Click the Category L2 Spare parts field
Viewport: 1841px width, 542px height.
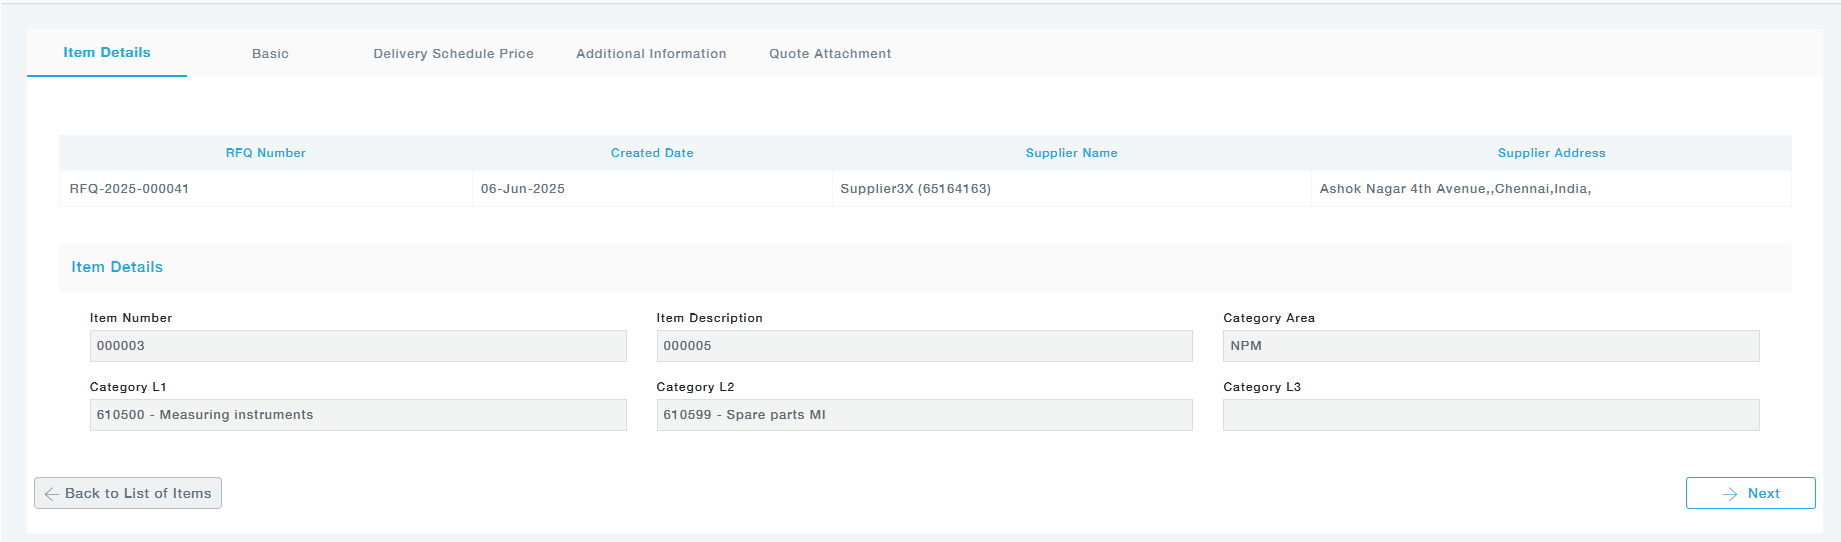[x=924, y=415]
